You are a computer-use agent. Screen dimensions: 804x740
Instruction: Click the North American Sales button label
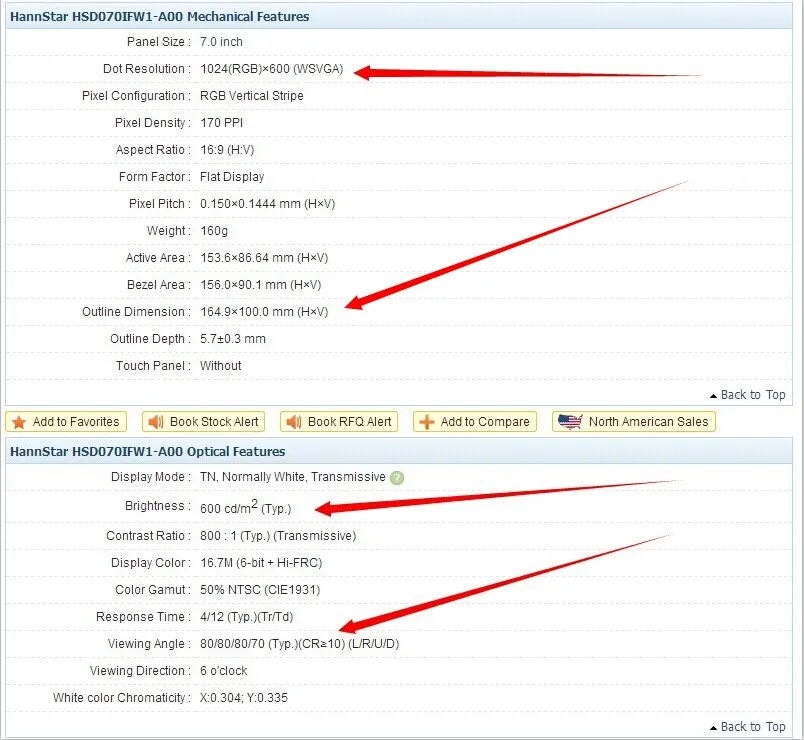coord(648,422)
